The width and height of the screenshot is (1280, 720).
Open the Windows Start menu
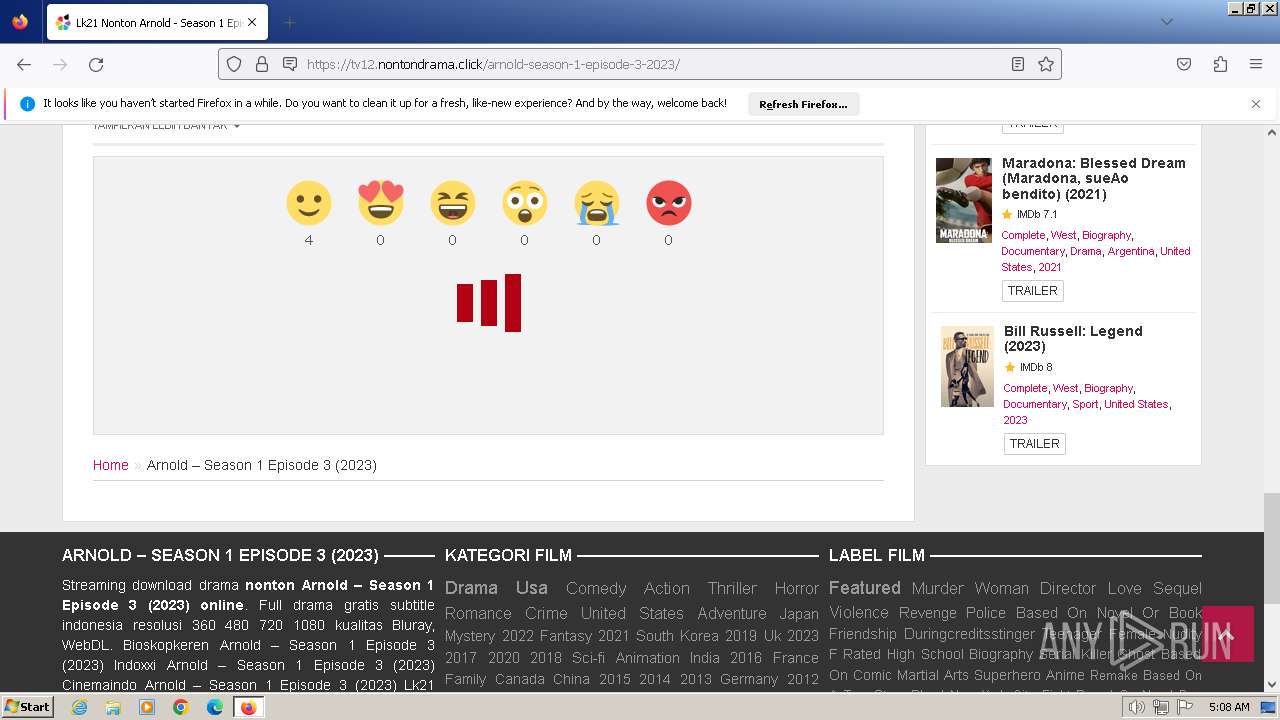(x=28, y=707)
